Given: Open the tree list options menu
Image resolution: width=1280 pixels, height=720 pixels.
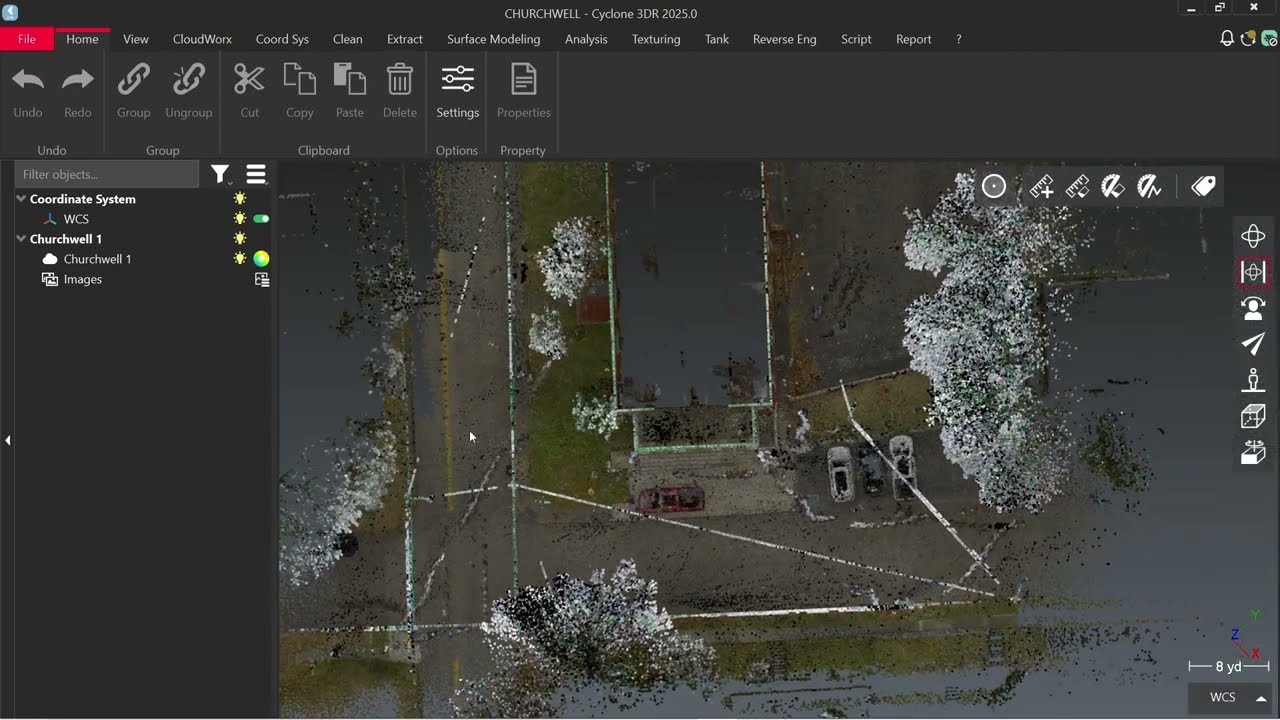Looking at the screenshot, I should 256,175.
